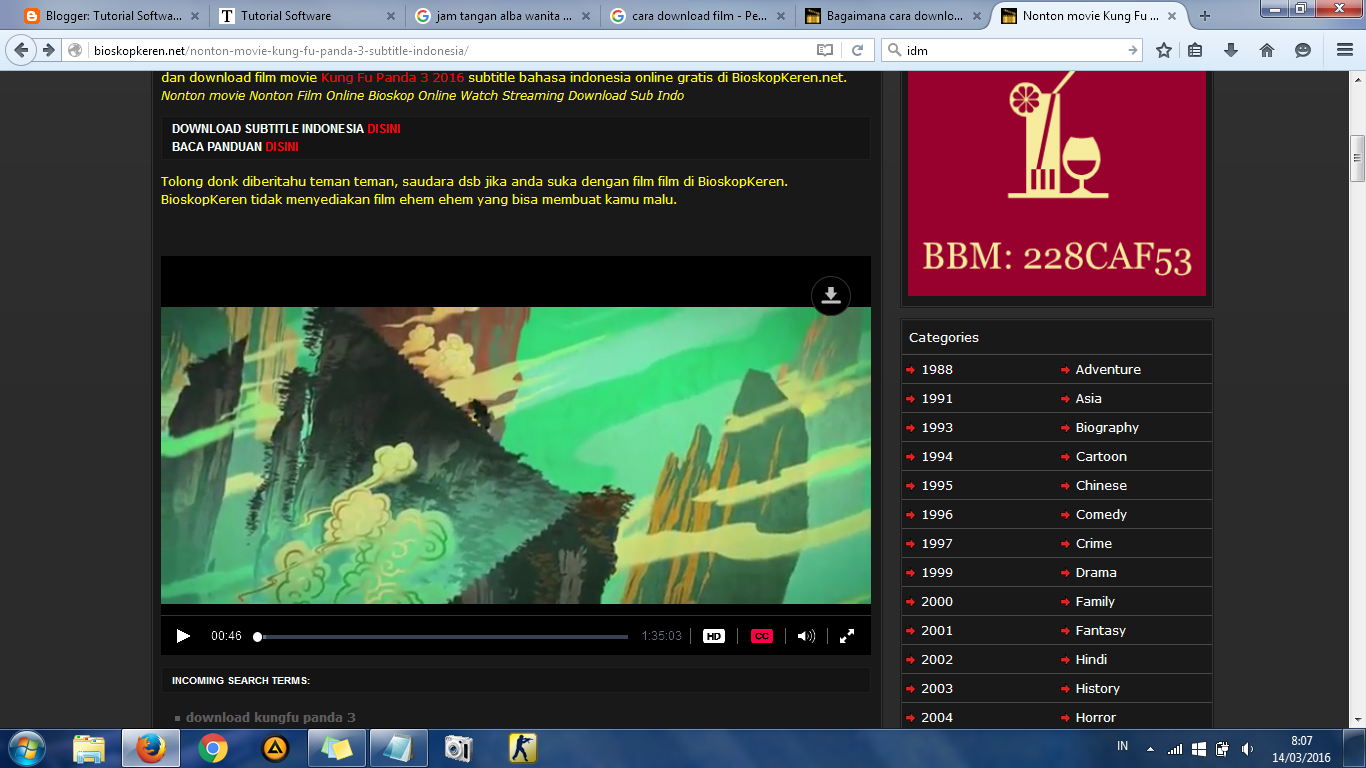The height and width of the screenshot is (768, 1366).
Task: Show bookmarks list icon
Action: tap(1195, 50)
